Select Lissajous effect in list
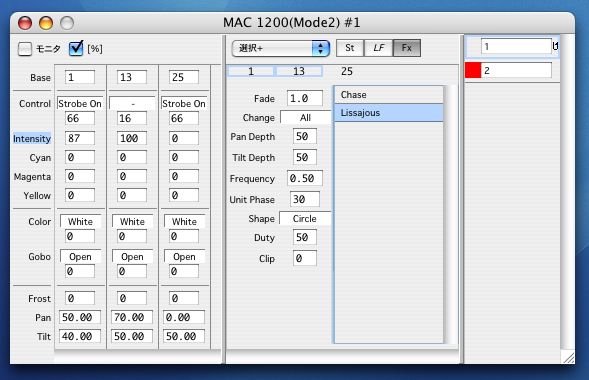This screenshot has height=380, width=589. pos(389,113)
